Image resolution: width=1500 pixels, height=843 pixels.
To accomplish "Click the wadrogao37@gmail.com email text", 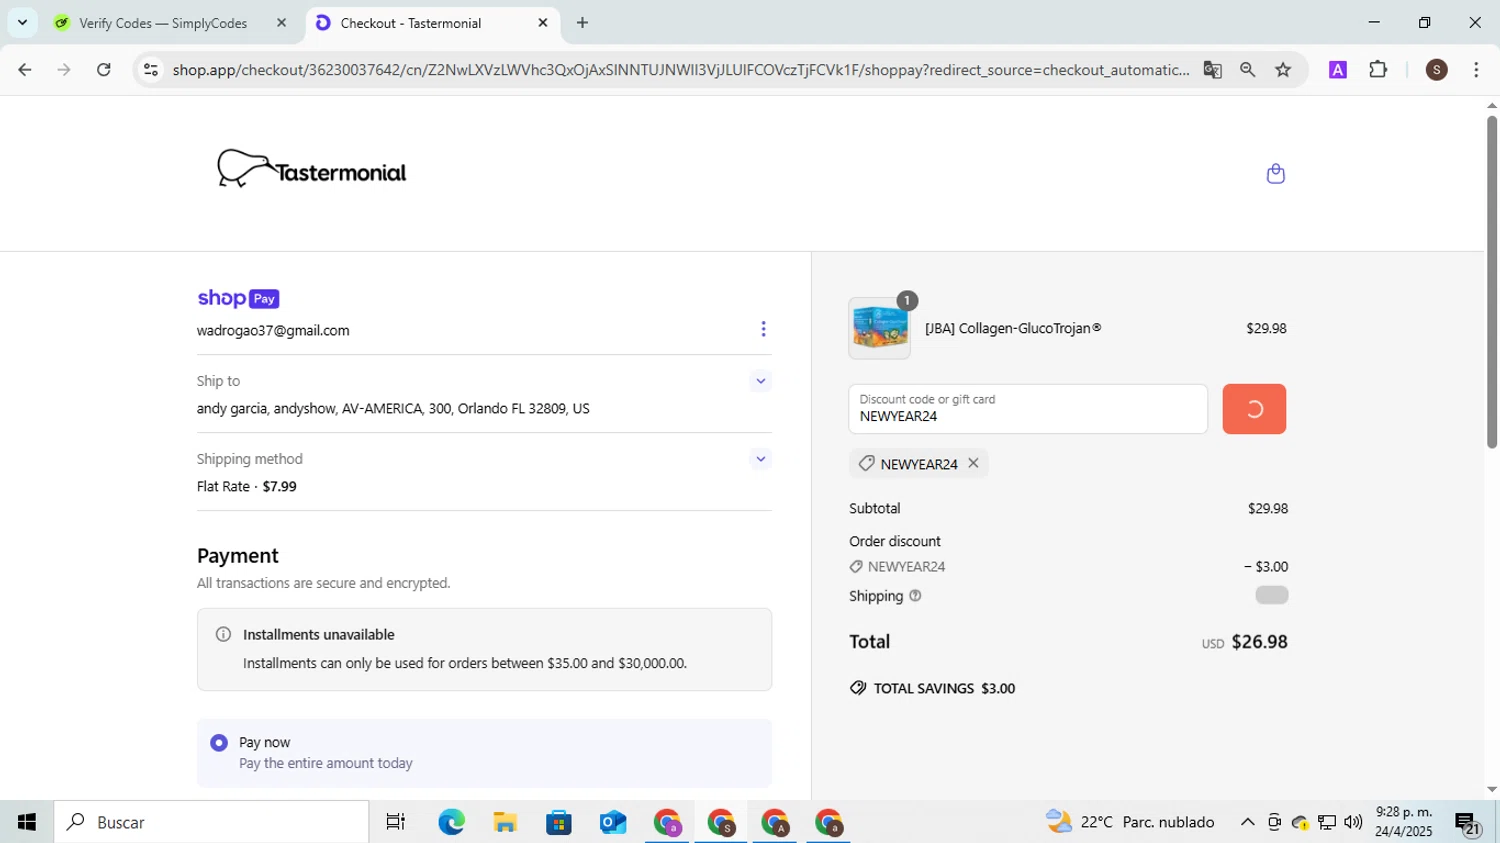I will pos(273,330).
